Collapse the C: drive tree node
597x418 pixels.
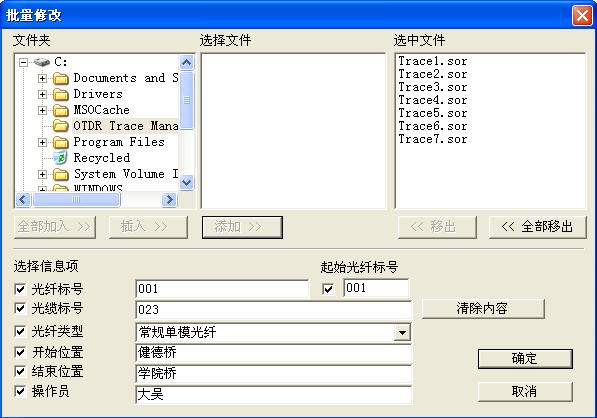[x=24, y=62]
